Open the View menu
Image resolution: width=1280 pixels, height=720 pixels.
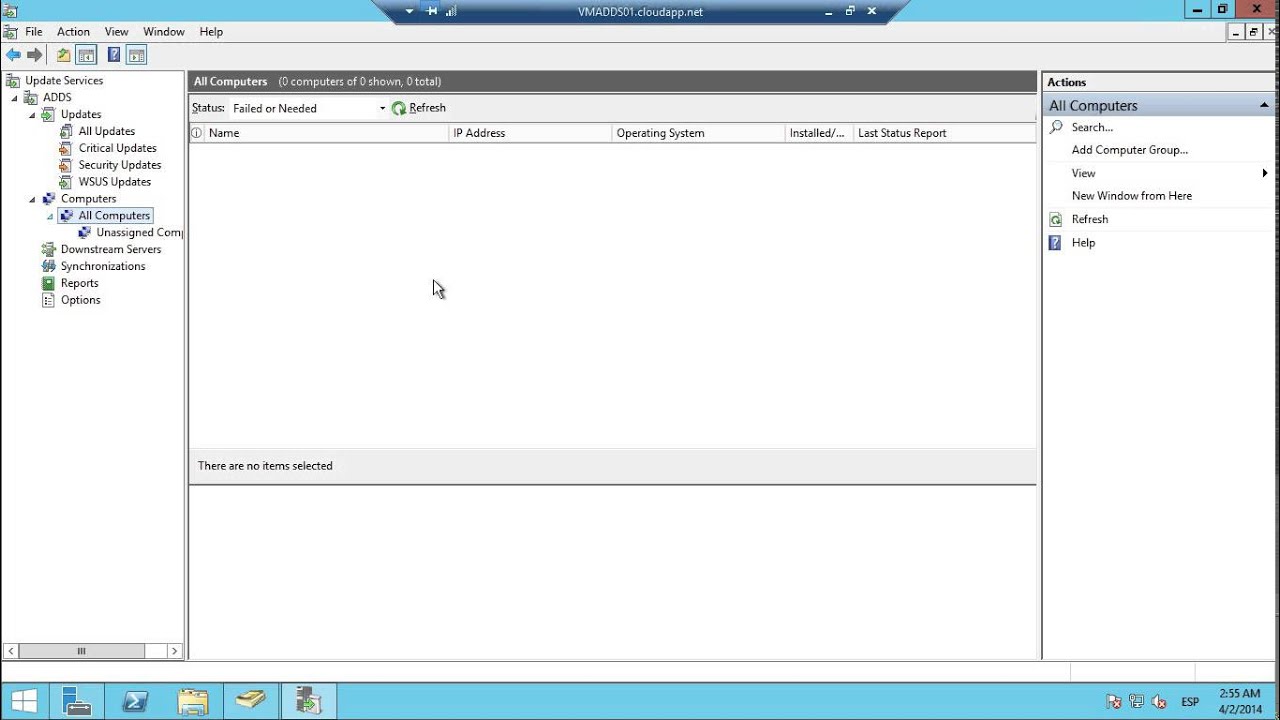[116, 32]
